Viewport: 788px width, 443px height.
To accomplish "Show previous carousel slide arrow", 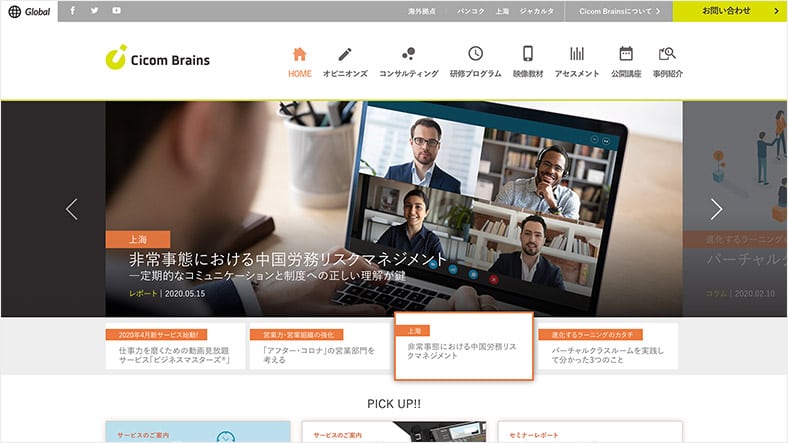I will tap(71, 209).
